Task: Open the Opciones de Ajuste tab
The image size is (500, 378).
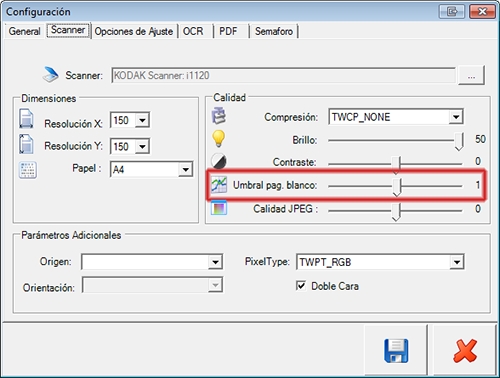Action: pos(134,31)
